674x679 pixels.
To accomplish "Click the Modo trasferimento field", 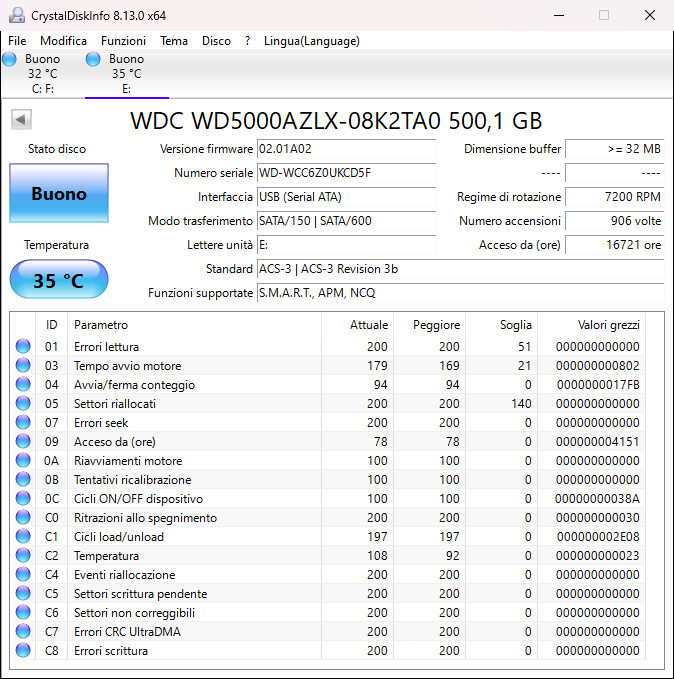I will (347, 221).
